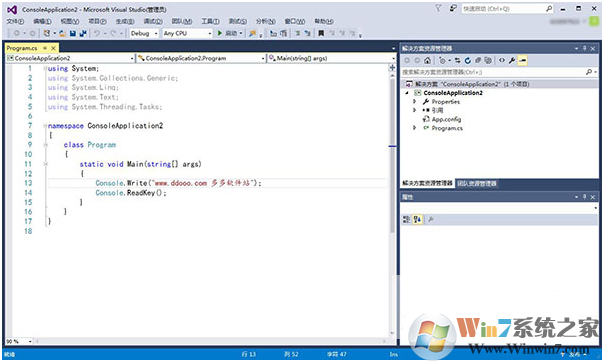Expand the Properties tree node
The image size is (606, 363).
(414, 102)
